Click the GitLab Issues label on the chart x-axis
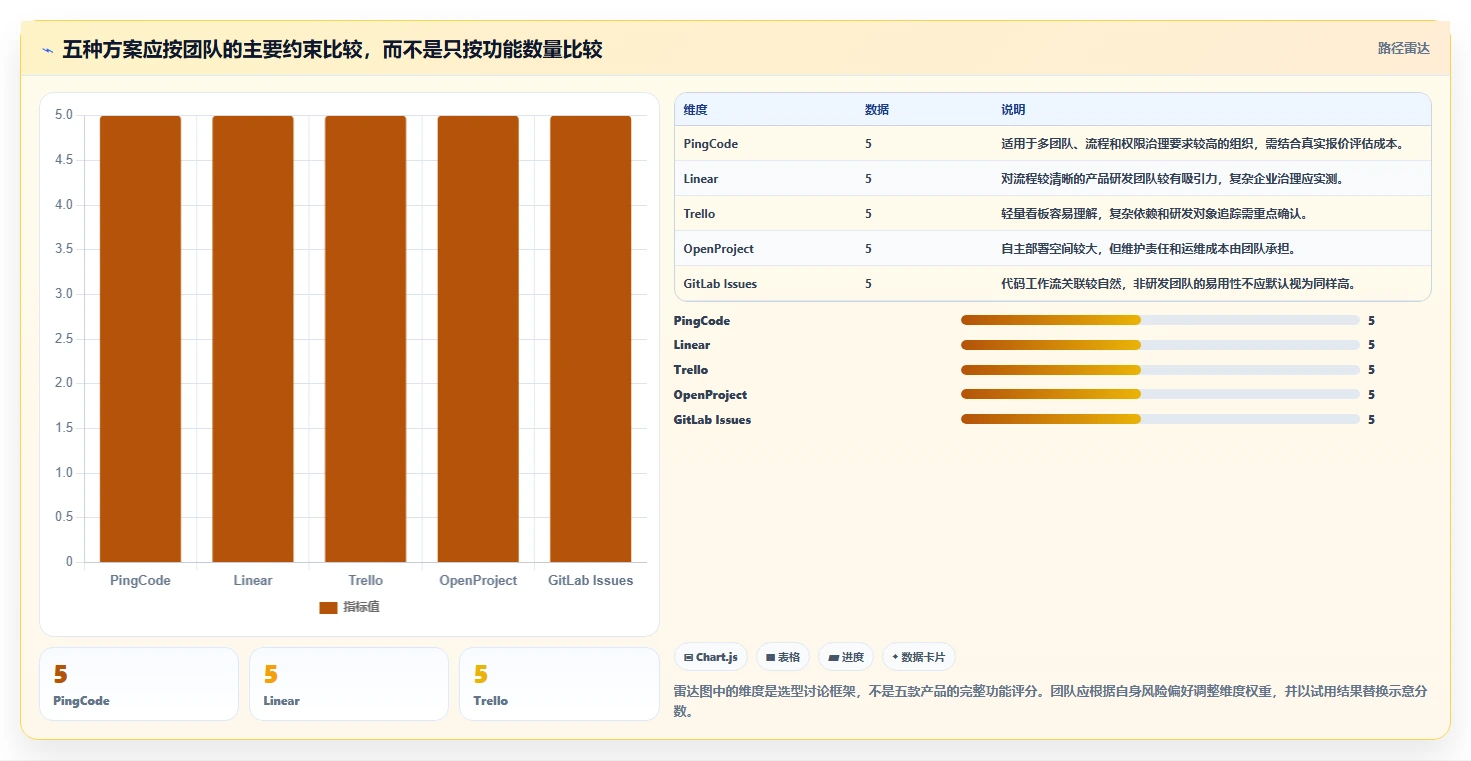1471x761 pixels. 591,580
